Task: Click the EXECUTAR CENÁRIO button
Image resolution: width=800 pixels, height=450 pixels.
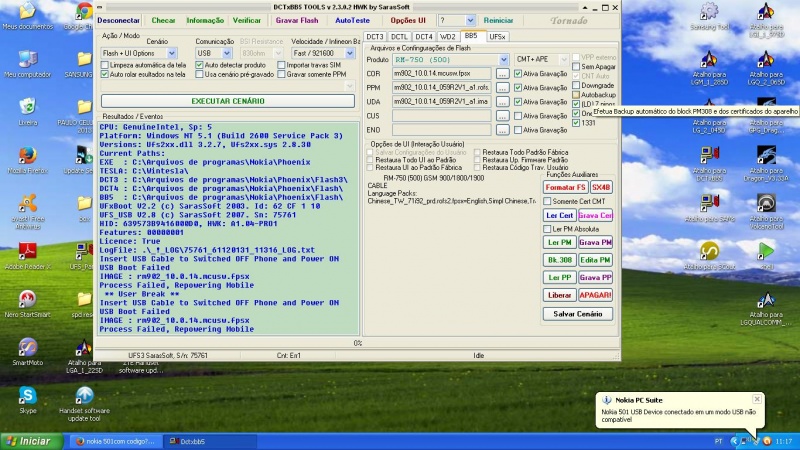Action: click(x=228, y=101)
